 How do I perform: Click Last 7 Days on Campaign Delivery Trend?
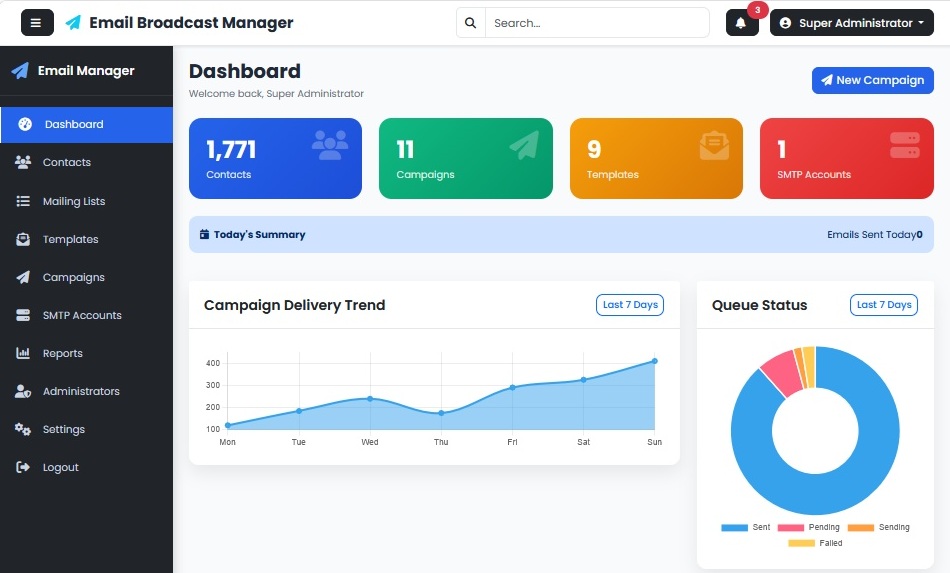point(630,305)
